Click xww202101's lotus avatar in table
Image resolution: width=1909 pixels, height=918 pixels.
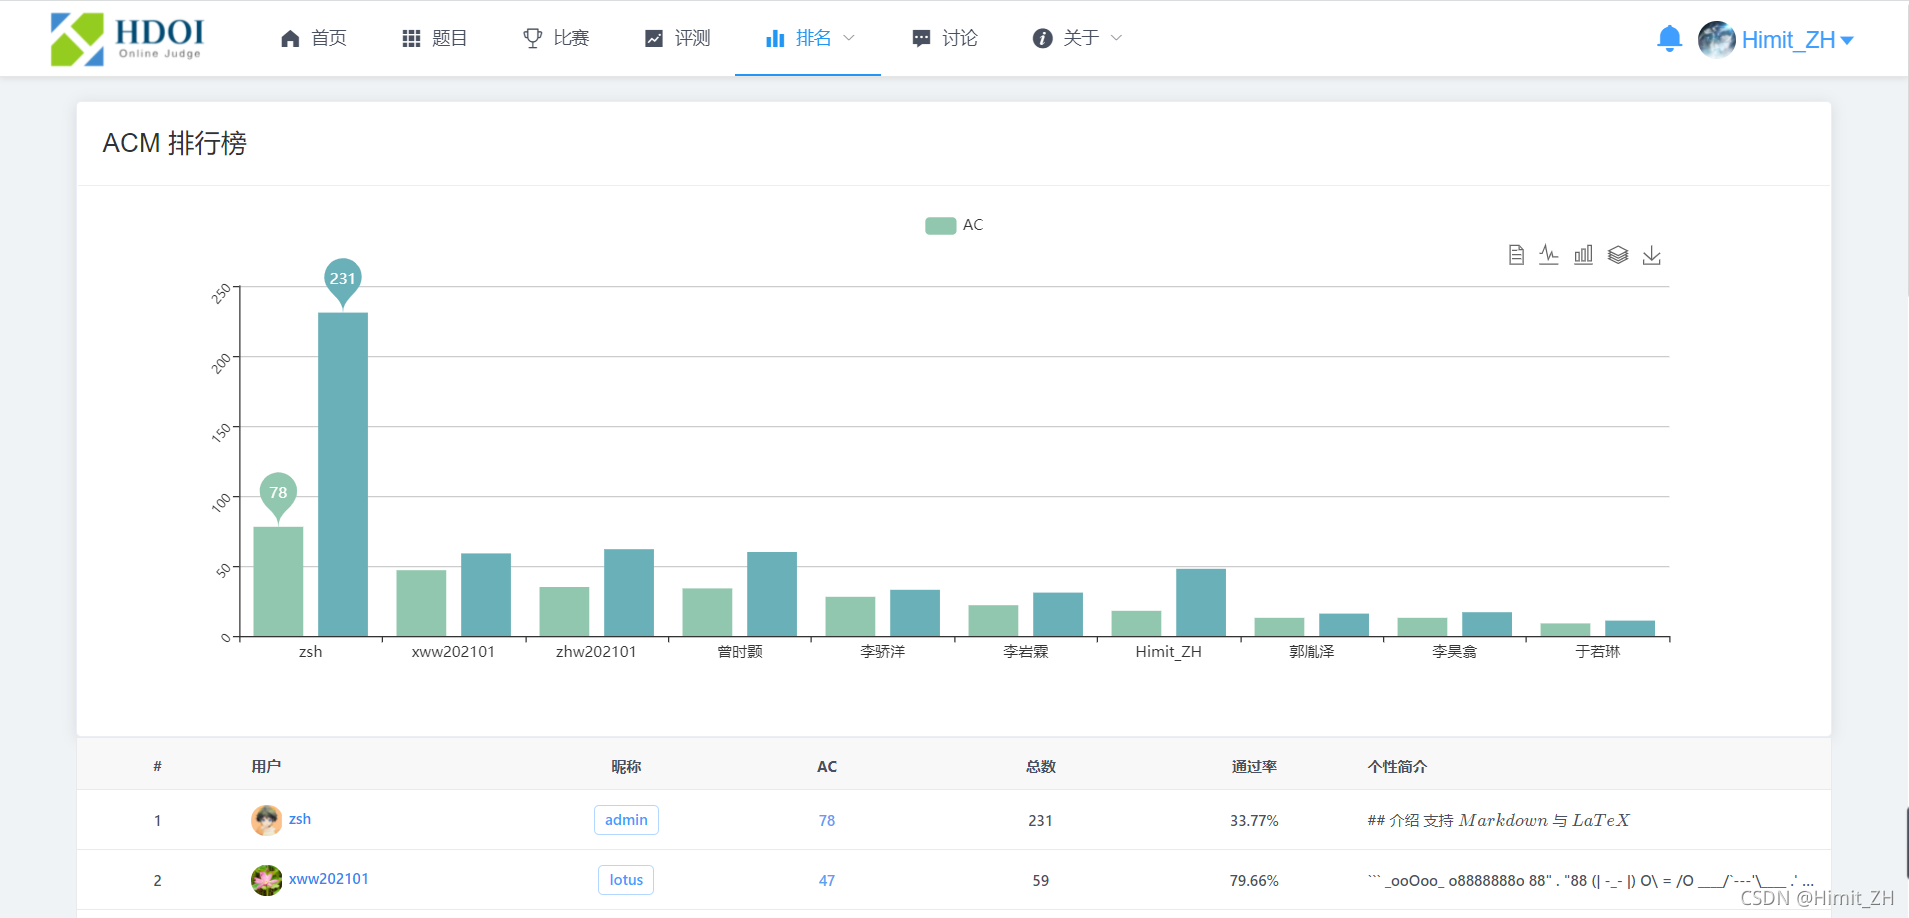(267, 881)
